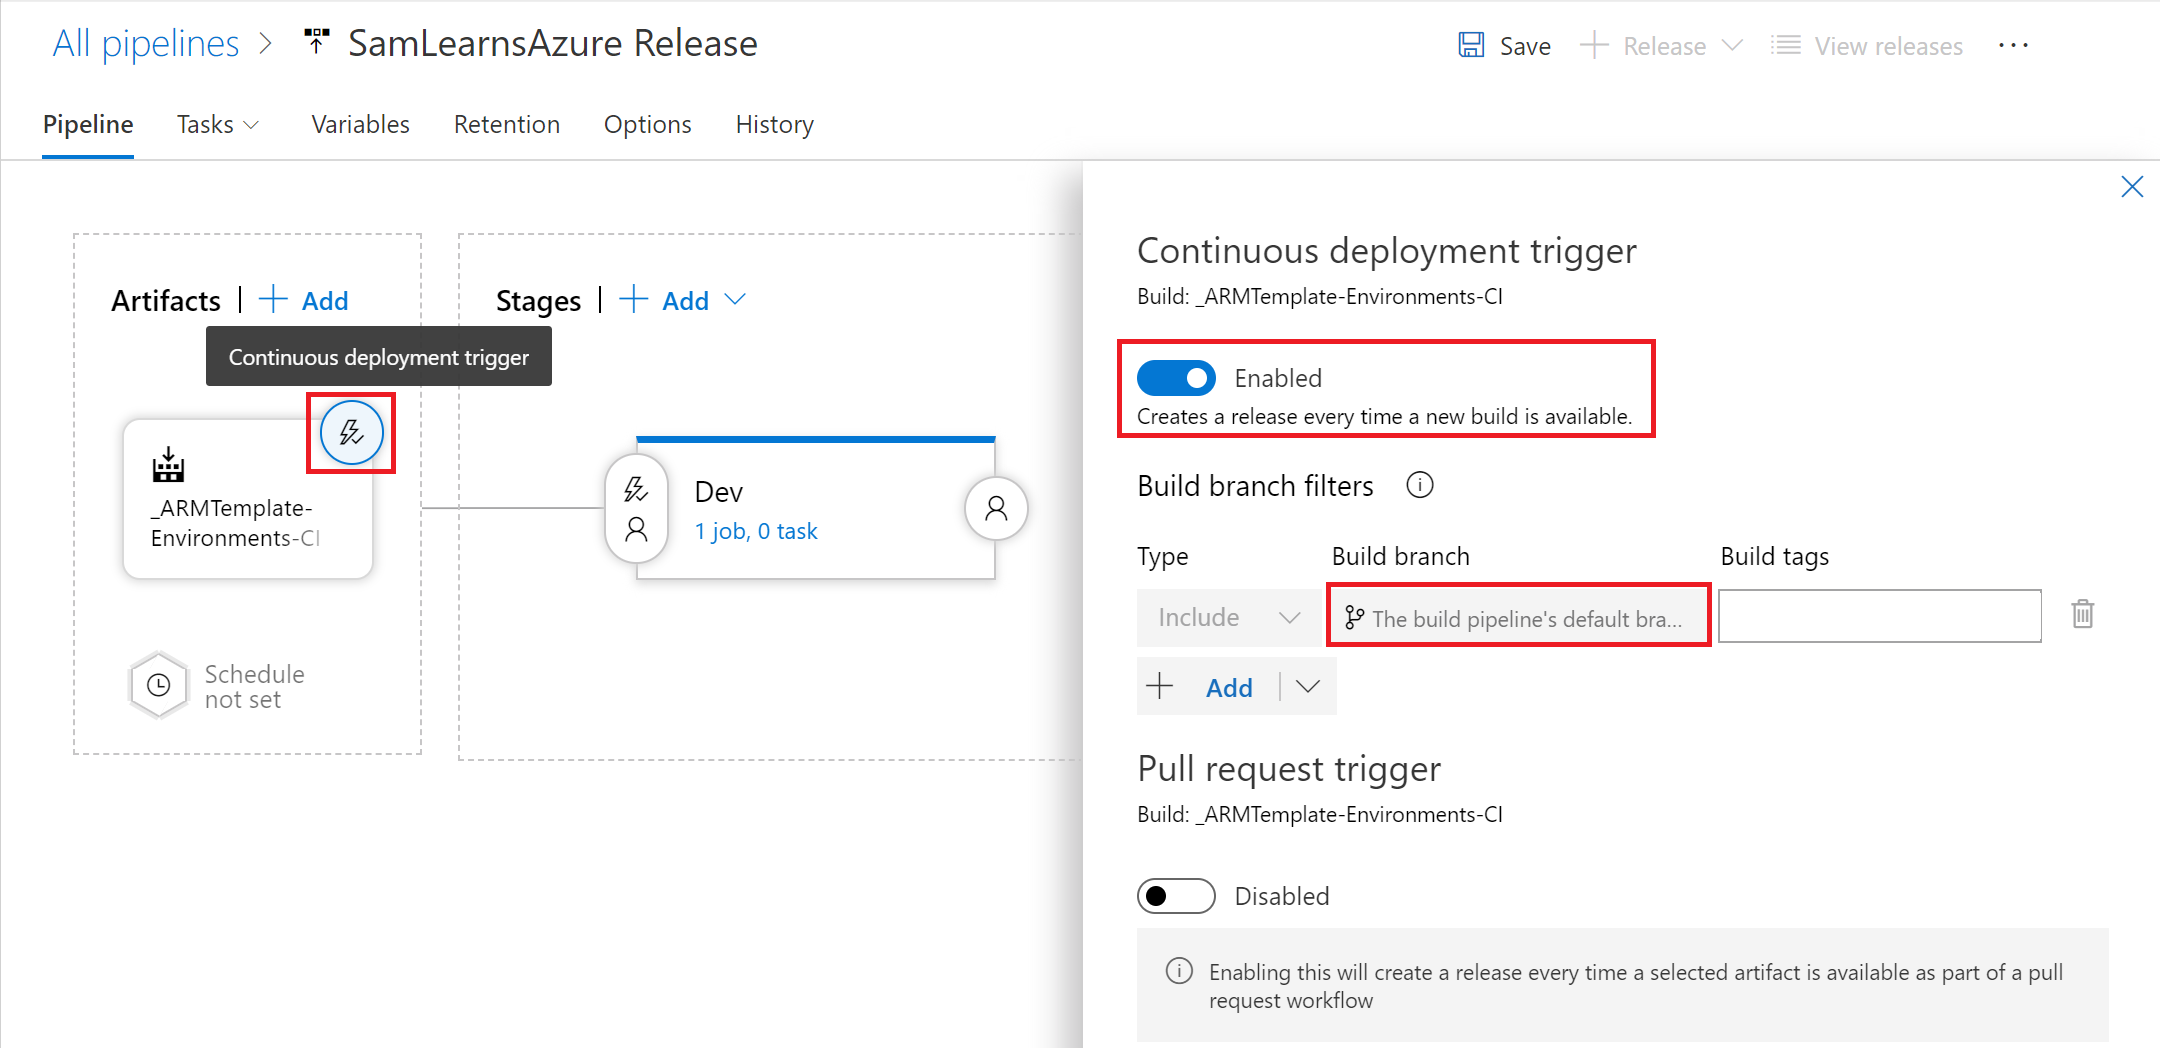Open the Include type dropdown
The width and height of the screenshot is (2160, 1048).
tap(1228, 618)
